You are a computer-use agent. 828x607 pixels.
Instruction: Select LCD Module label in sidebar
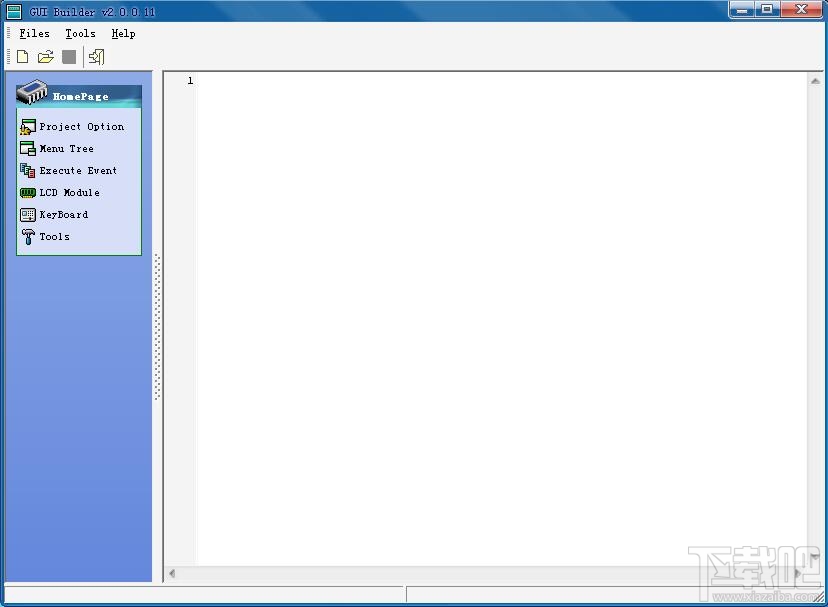click(70, 193)
